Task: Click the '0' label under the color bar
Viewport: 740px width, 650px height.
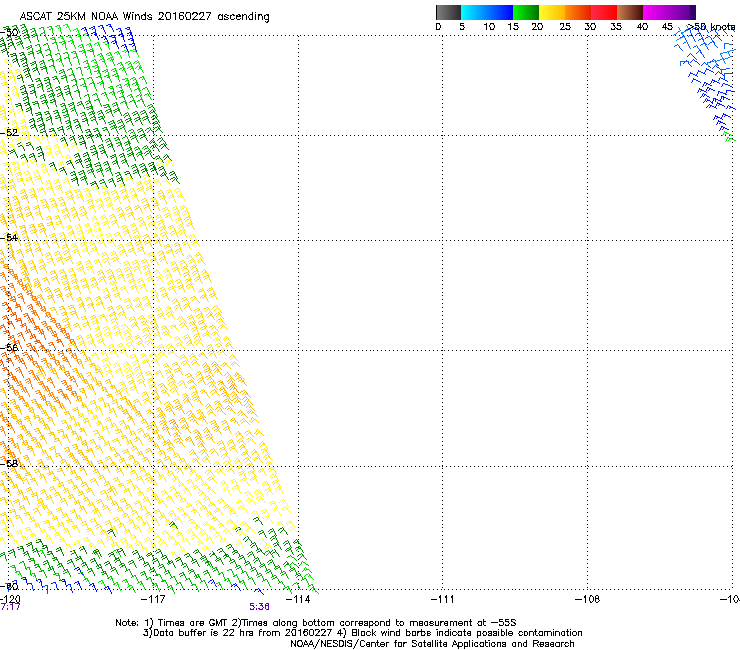Action: [438, 27]
